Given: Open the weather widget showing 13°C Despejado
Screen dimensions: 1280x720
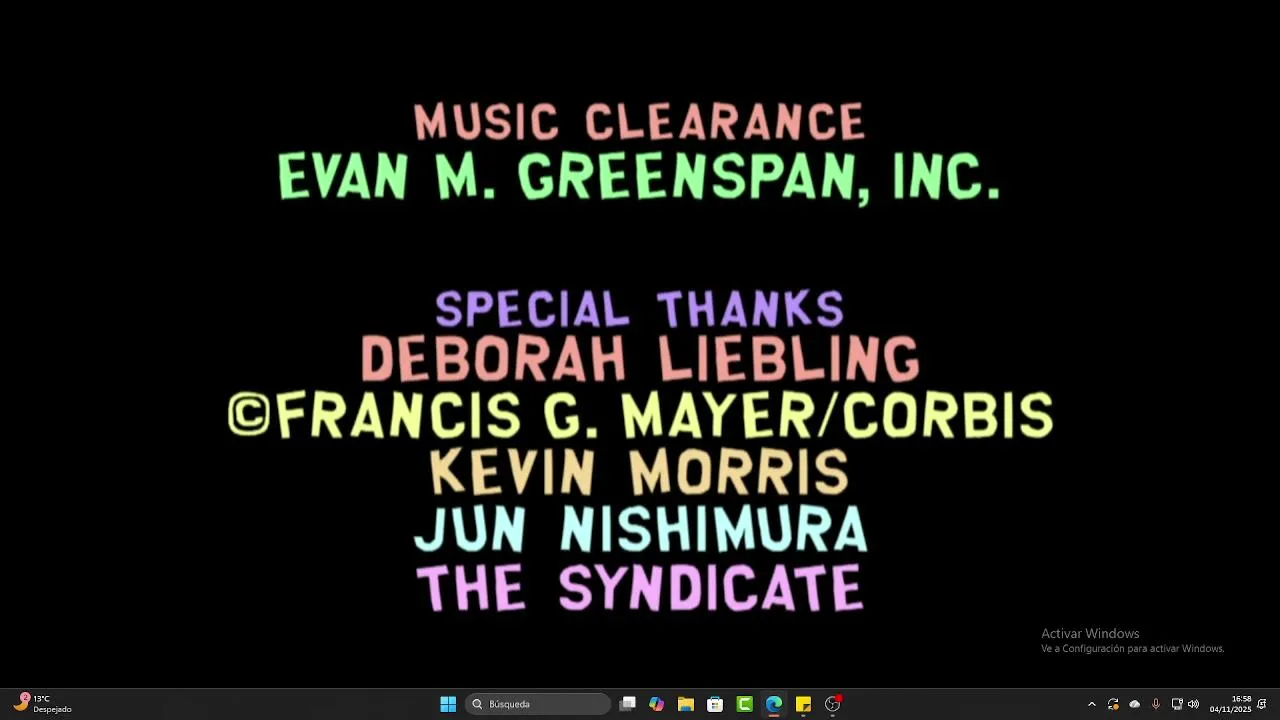Looking at the screenshot, I should pos(42,704).
